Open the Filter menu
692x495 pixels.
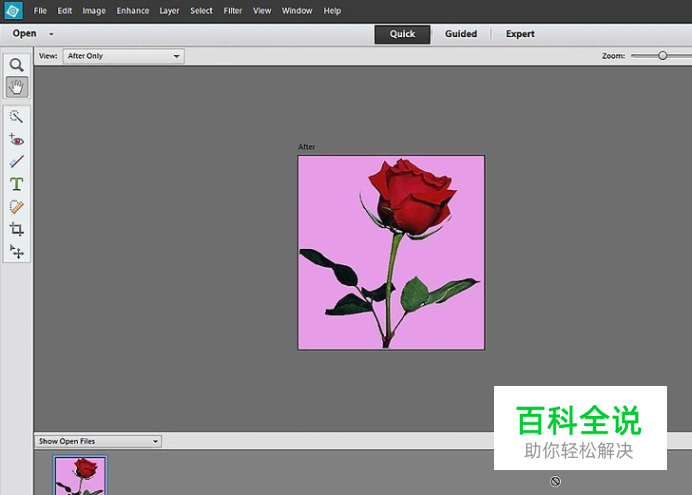point(233,11)
